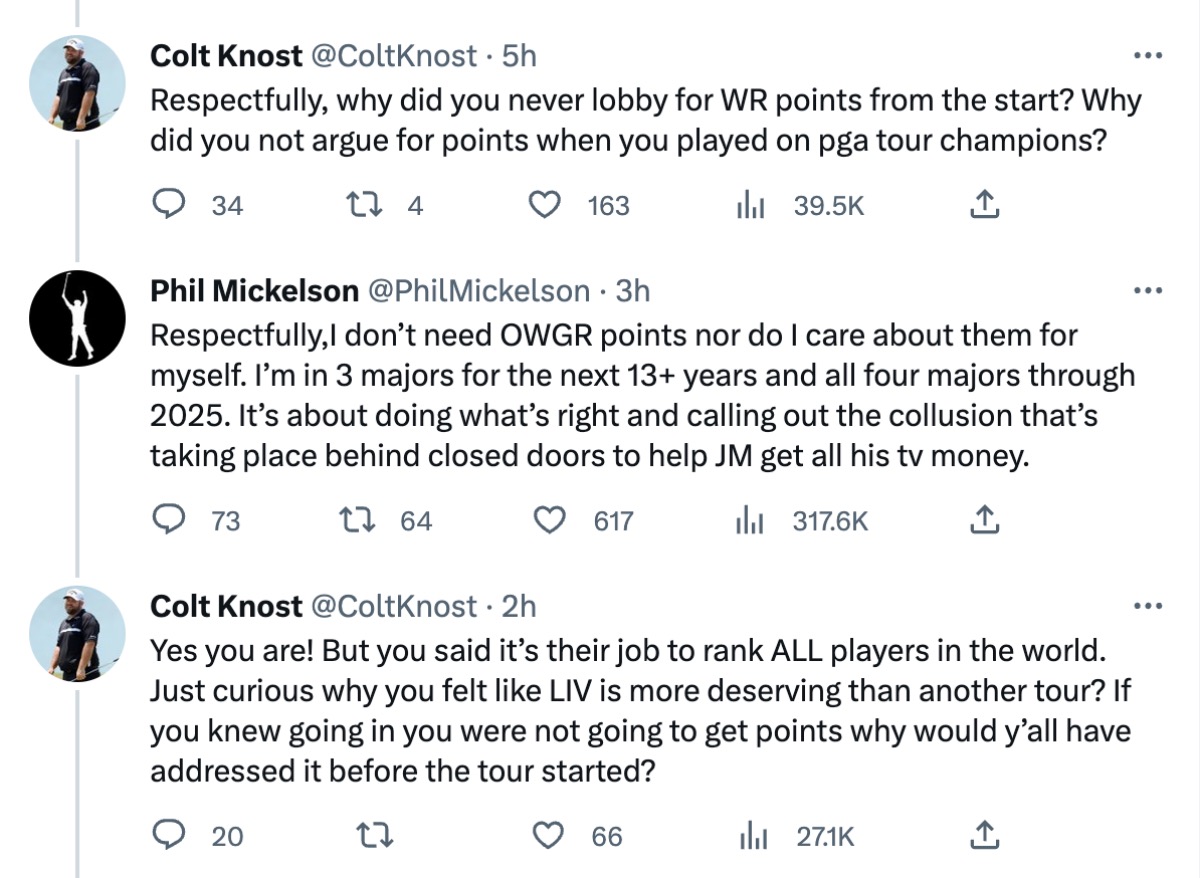Like Phil Mickelson's tweet

click(x=547, y=520)
